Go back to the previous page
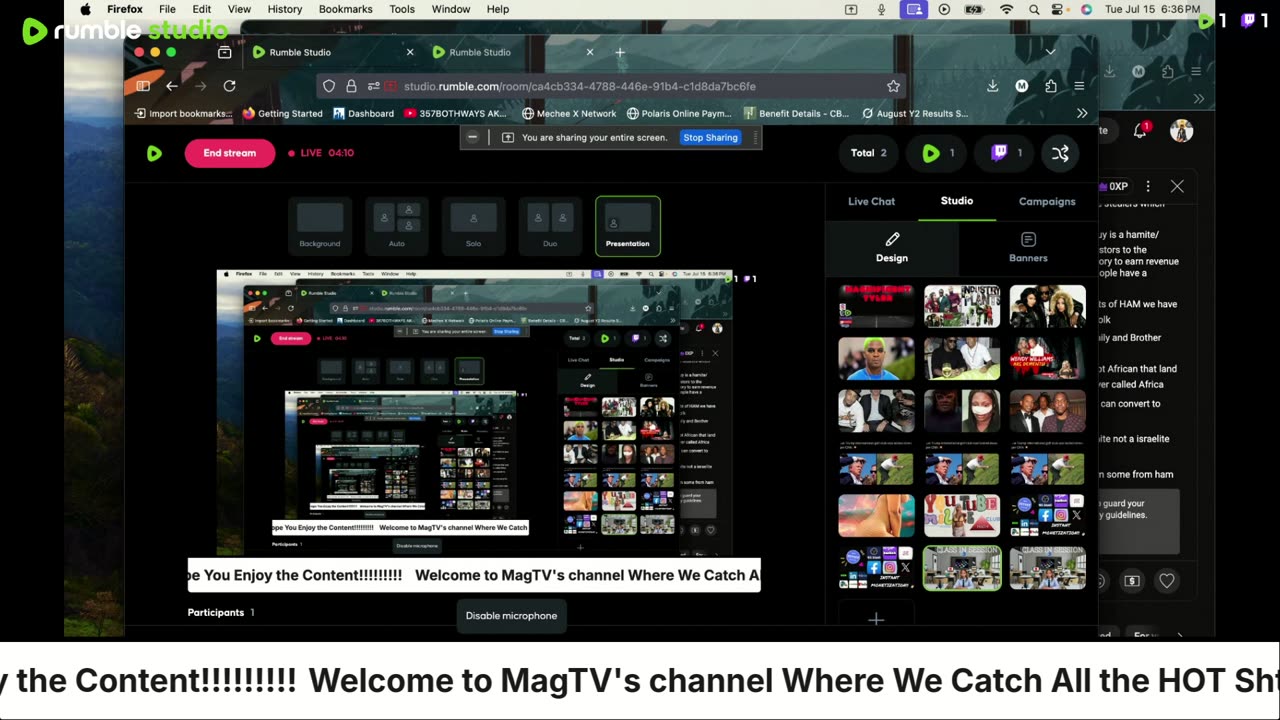The width and height of the screenshot is (1280, 720). tap(172, 86)
